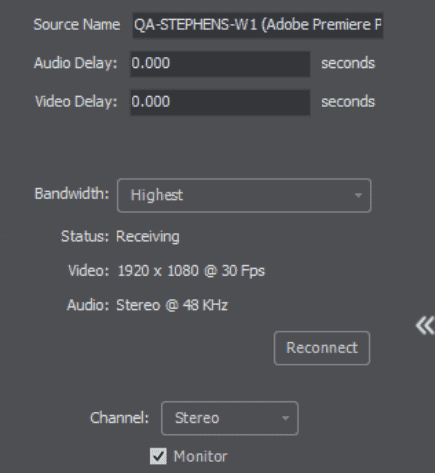Click into the Video Delay field
This screenshot has width=435, height=473.
220,102
